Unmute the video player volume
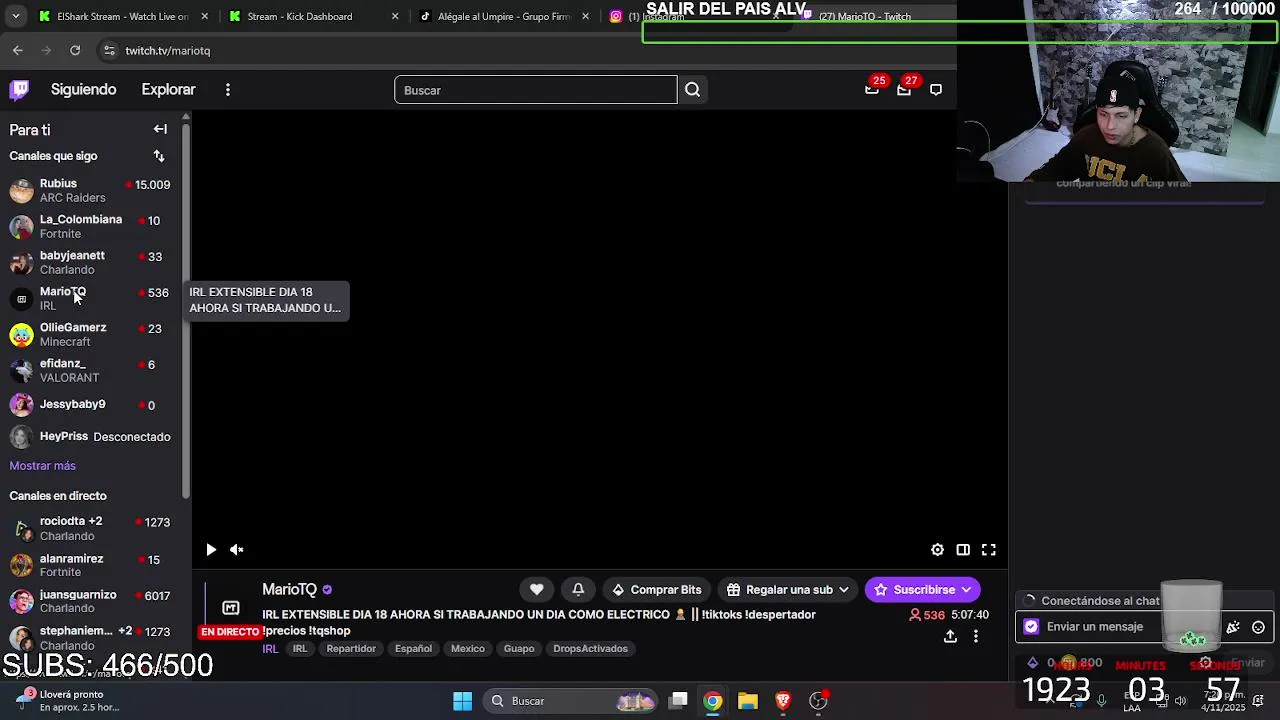 point(237,550)
